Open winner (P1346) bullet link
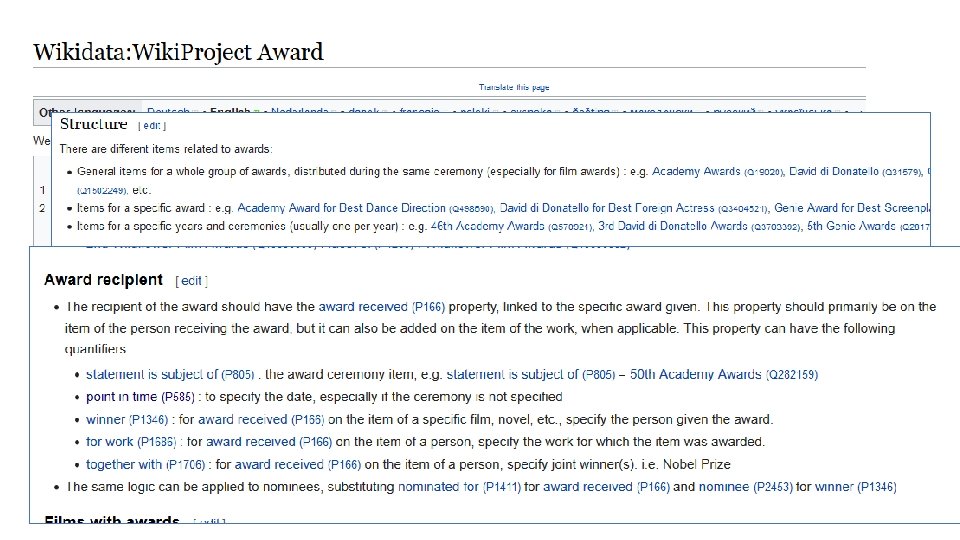Image resolution: width=960 pixels, height=540 pixels. coord(127,419)
